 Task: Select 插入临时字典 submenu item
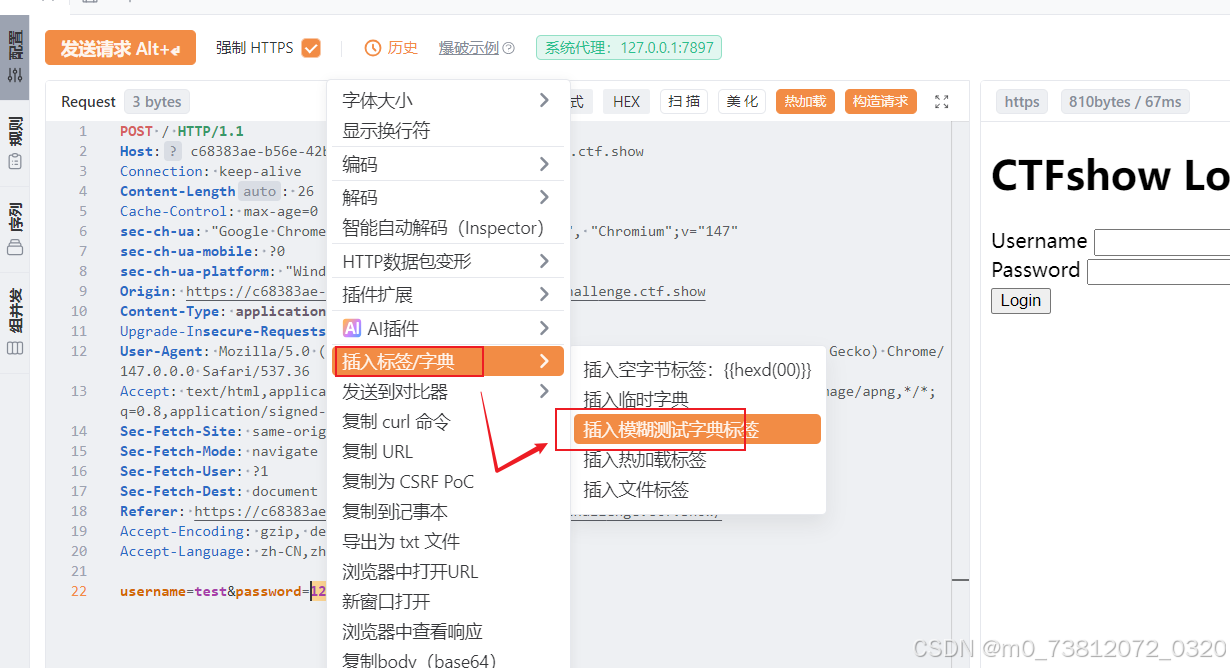[697, 400]
